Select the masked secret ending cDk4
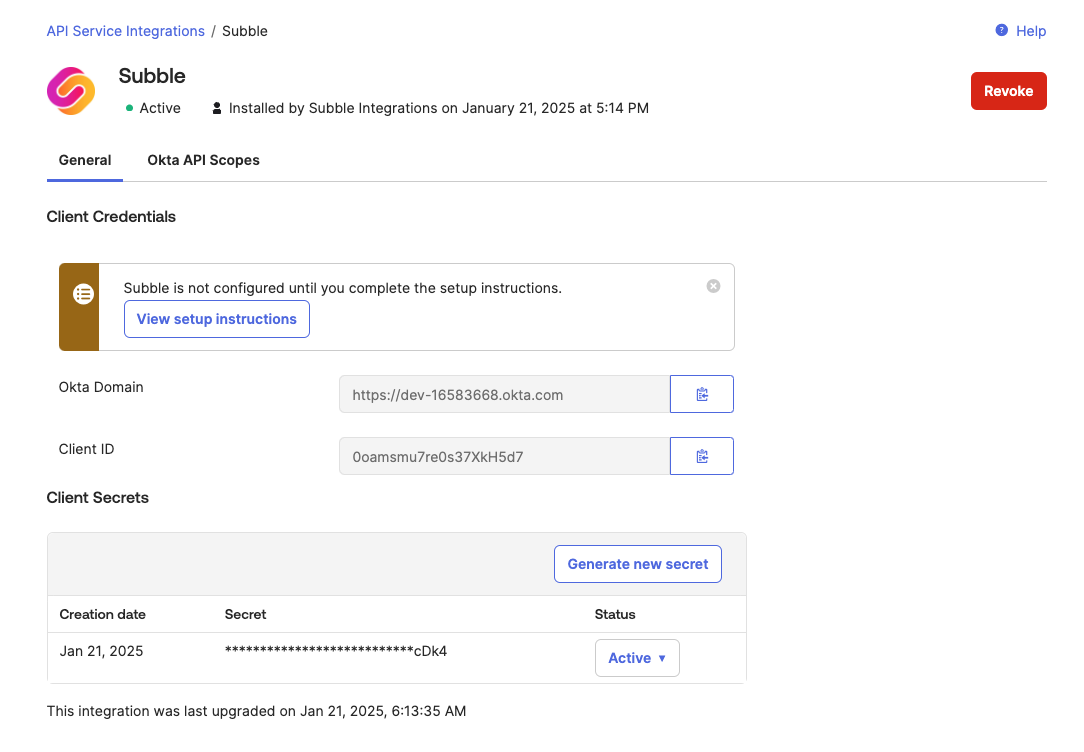 tap(336, 651)
